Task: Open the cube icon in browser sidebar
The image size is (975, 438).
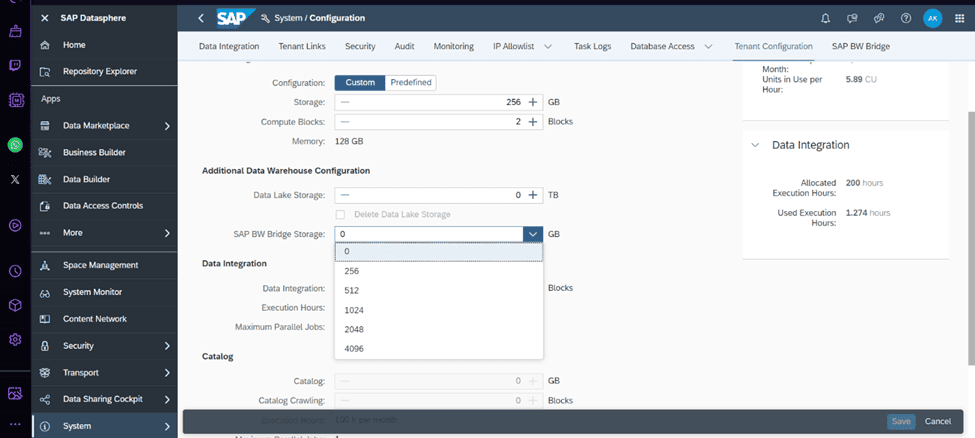Action: pos(16,305)
